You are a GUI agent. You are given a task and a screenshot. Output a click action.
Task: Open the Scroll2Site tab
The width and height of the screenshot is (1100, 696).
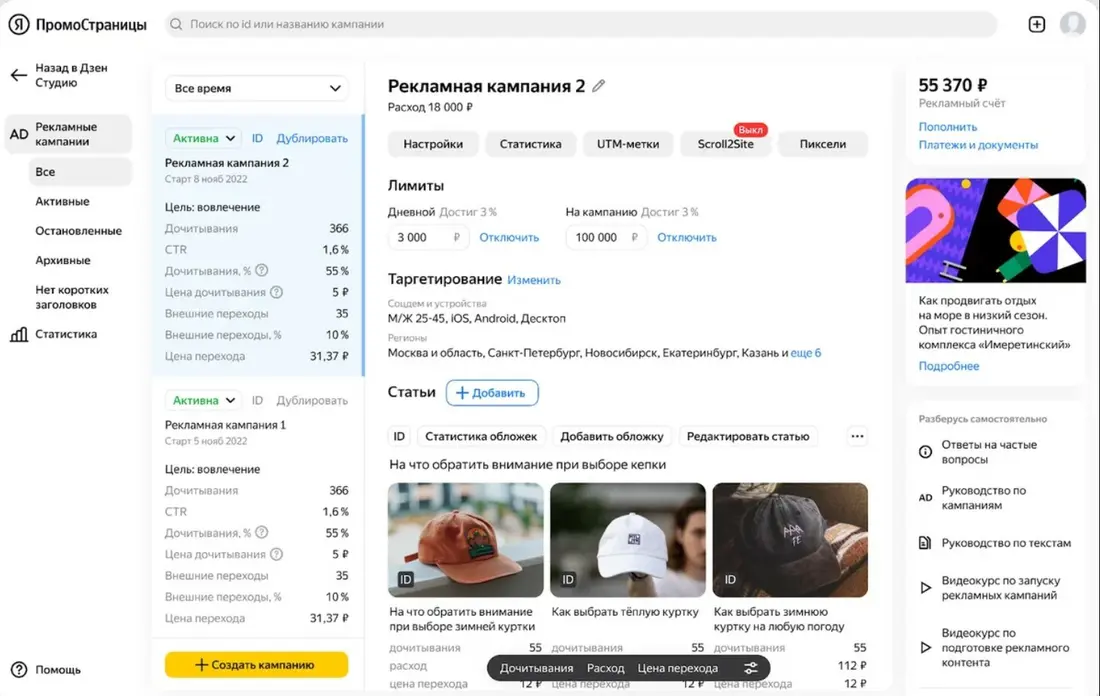(725, 144)
